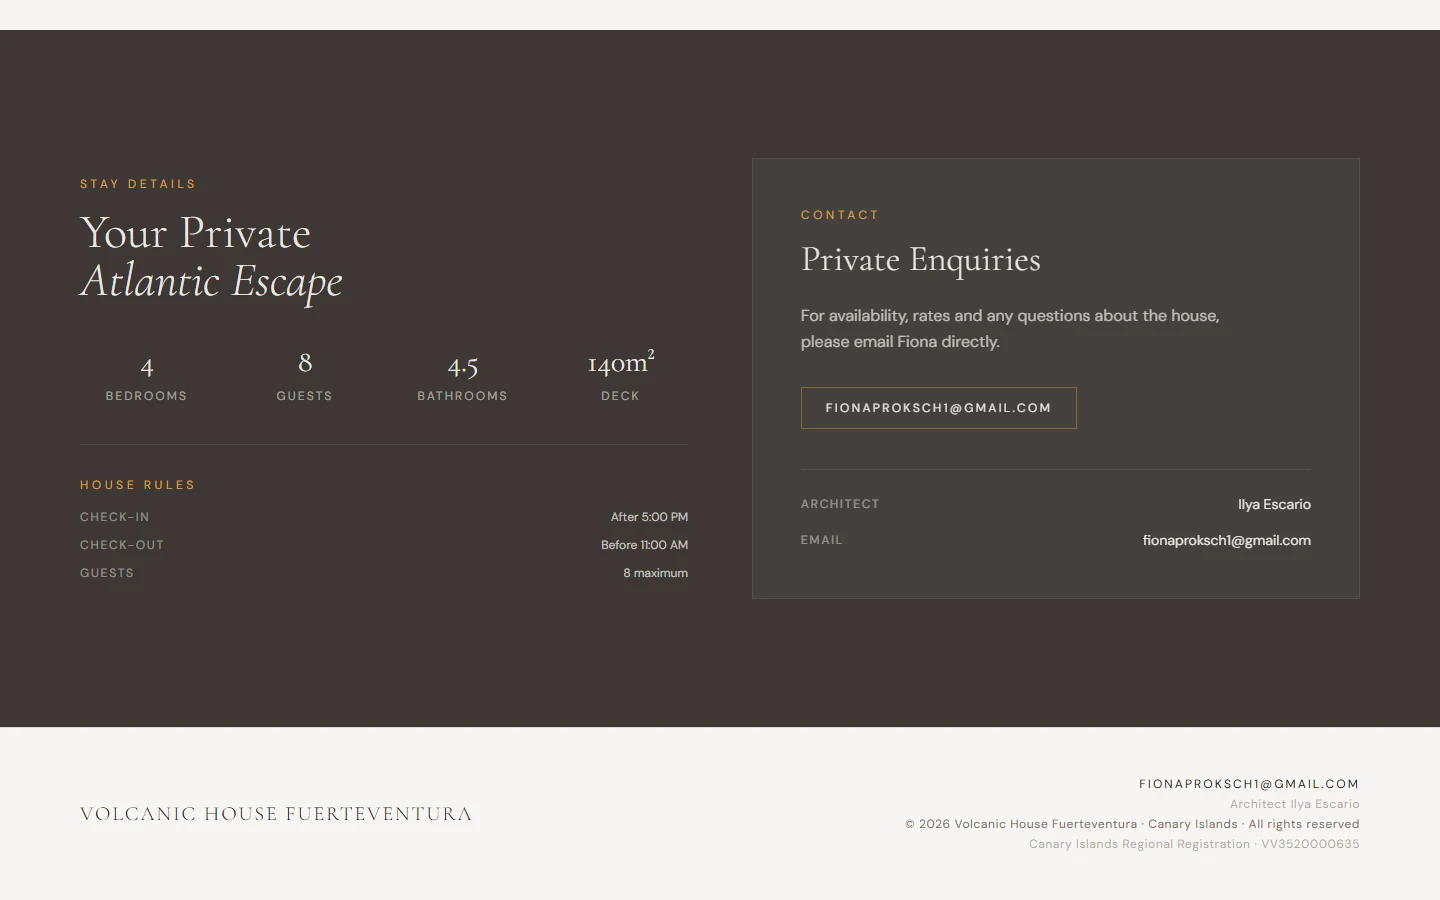Click the 'After 5:00 PM' value
The width and height of the screenshot is (1440, 900).
[649, 517]
